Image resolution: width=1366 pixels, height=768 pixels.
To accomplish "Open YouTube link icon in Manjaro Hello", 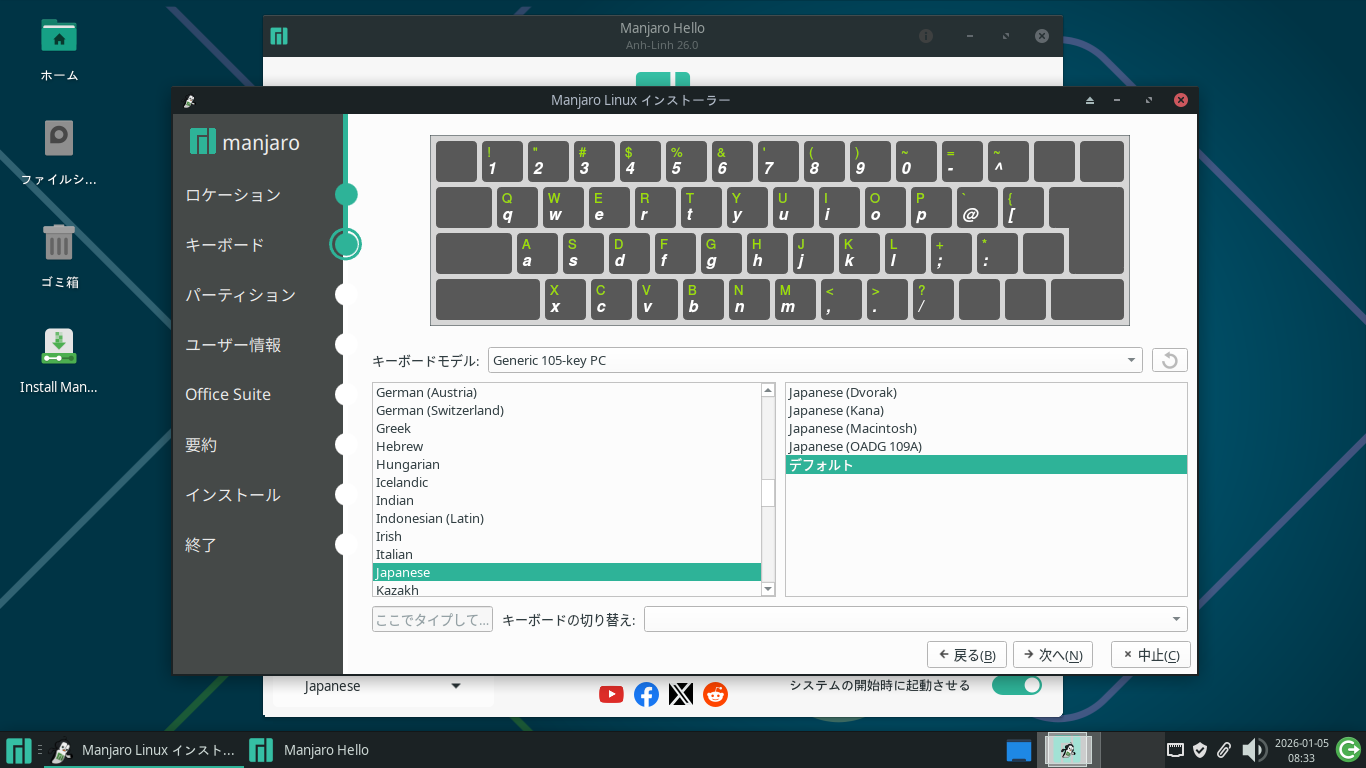I will 612,694.
